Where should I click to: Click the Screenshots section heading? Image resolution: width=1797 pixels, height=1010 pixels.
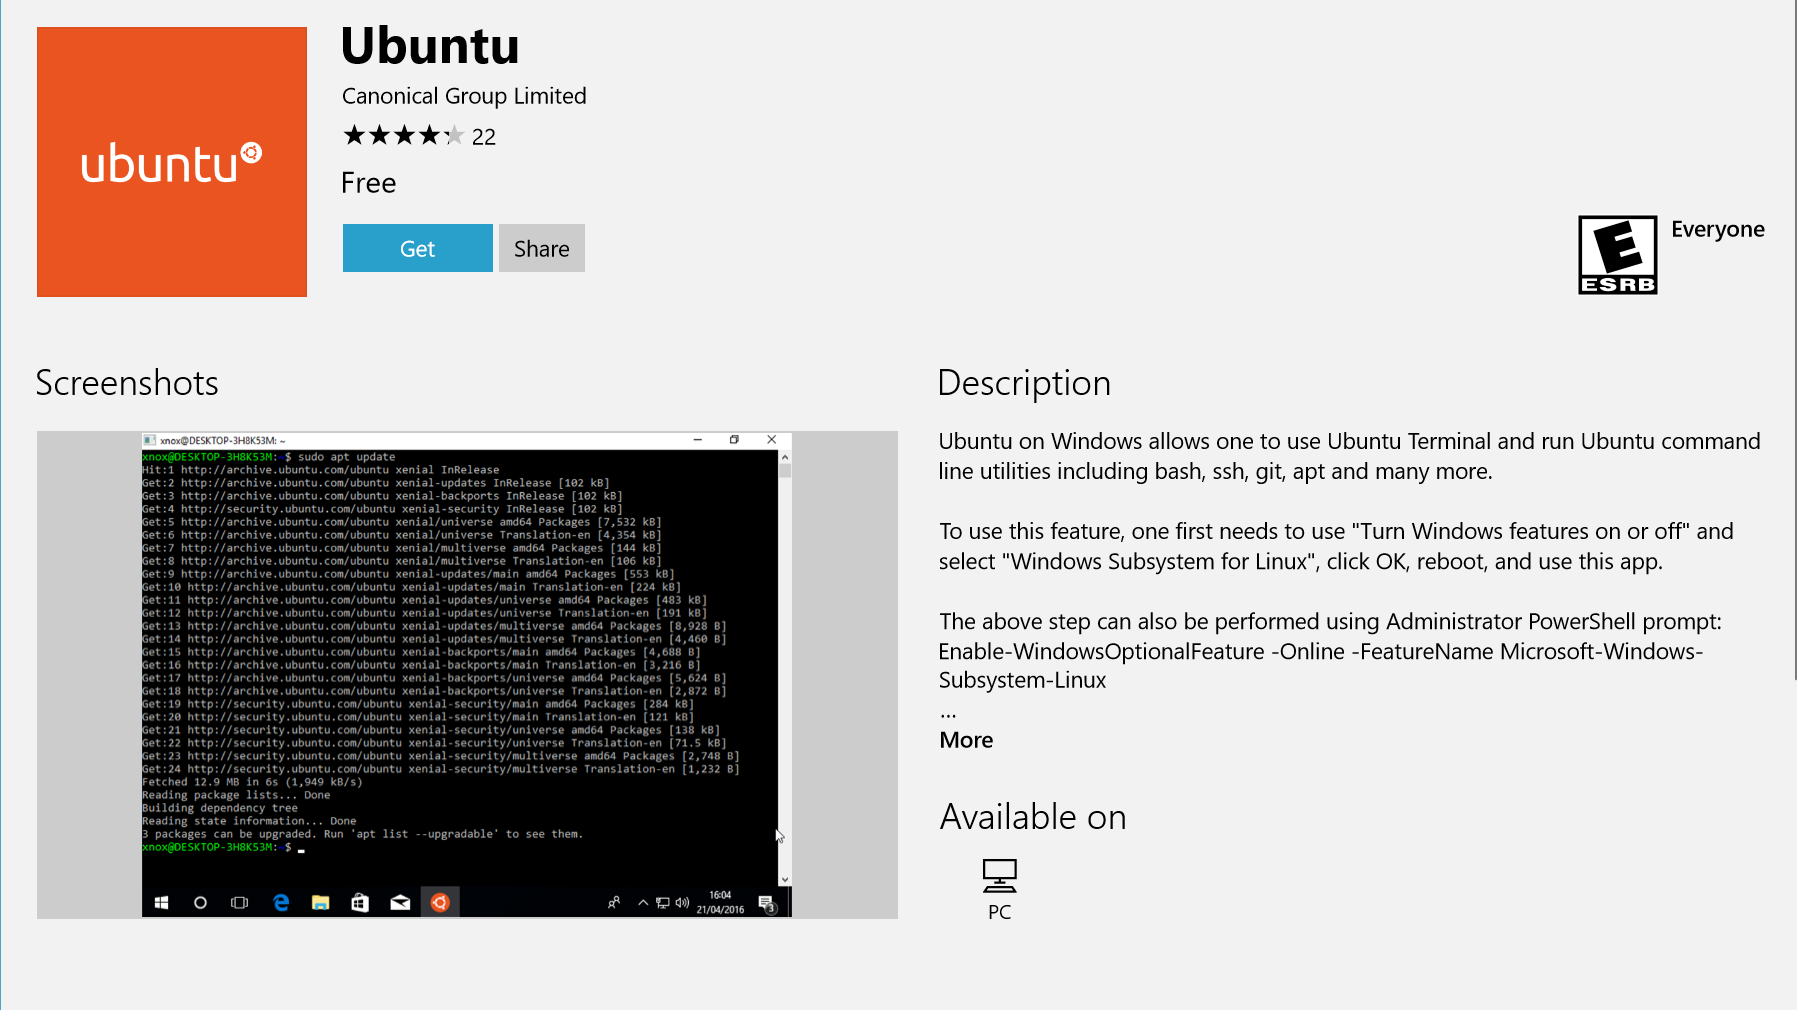[127, 383]
